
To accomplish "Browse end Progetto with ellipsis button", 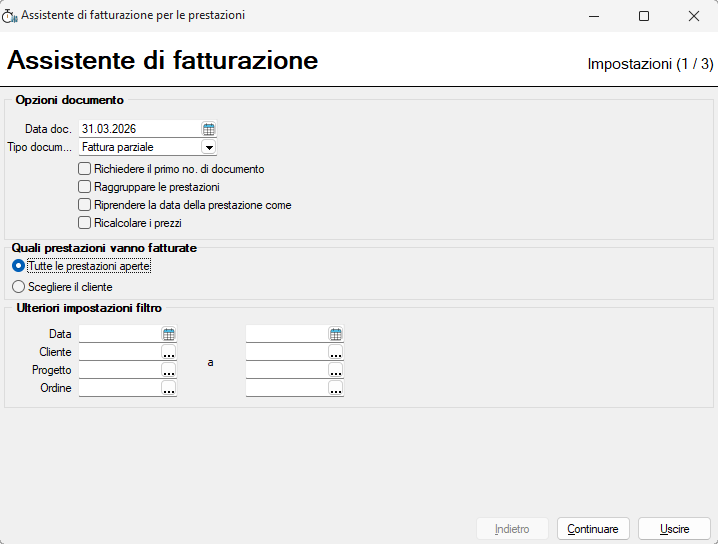I will tap(336, 371).
